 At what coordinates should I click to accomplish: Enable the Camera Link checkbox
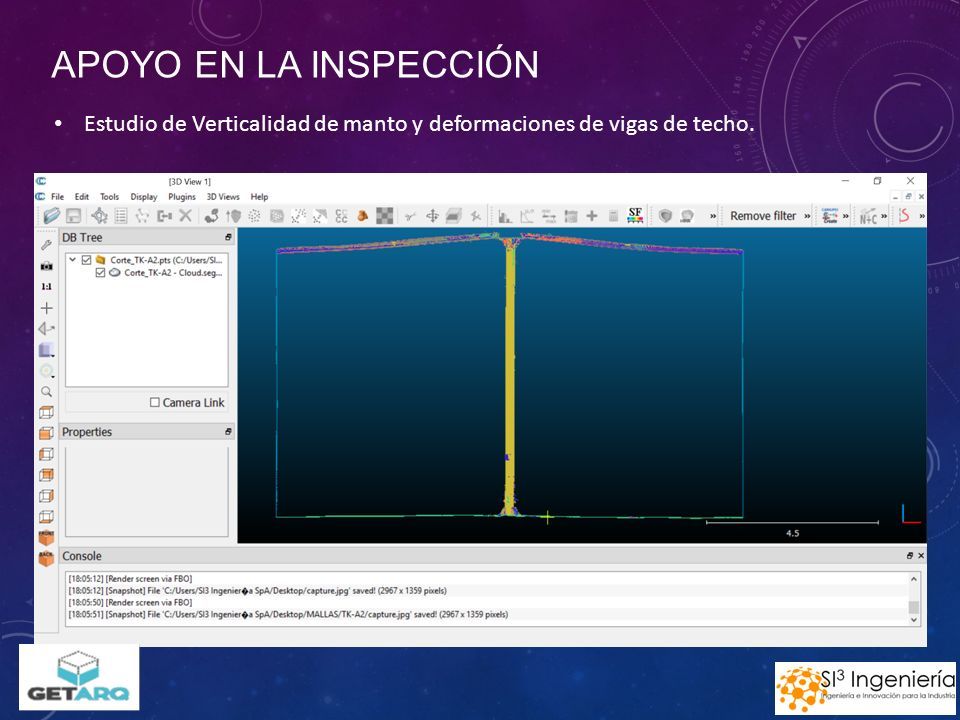[155, 402]
